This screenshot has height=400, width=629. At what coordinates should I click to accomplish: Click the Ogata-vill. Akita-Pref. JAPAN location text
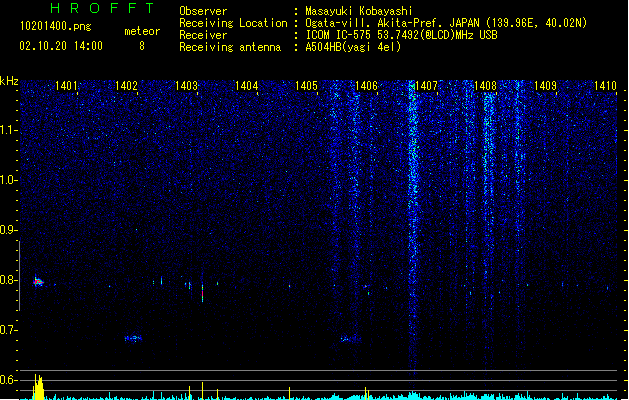coord(446,23)
